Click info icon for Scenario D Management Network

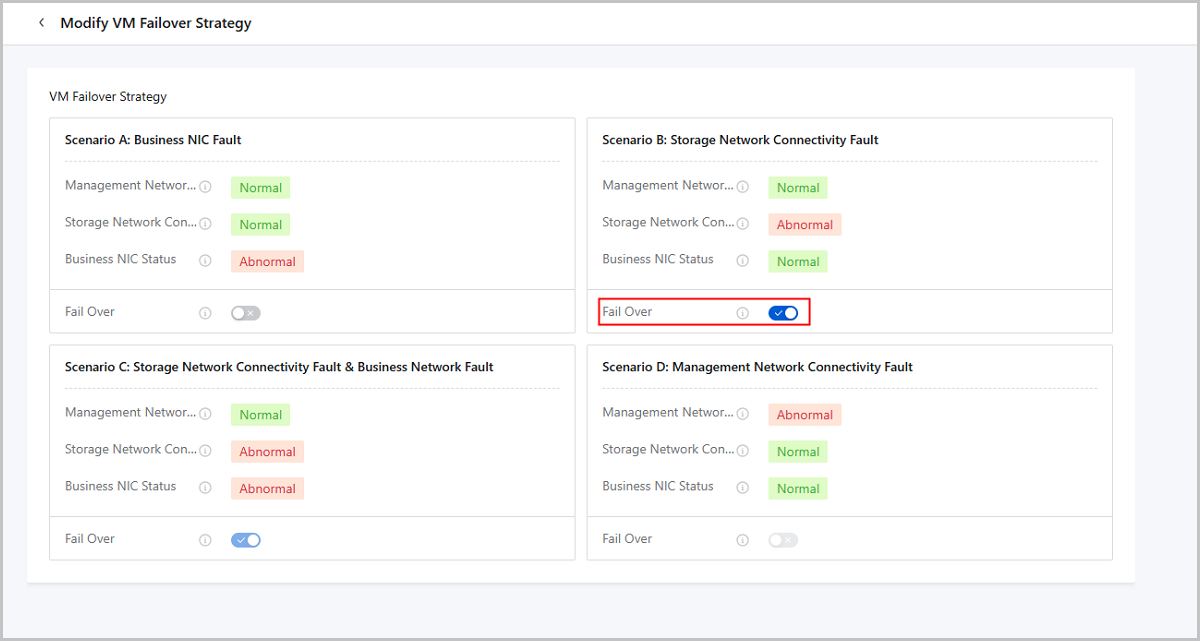(x=742, y=414)
